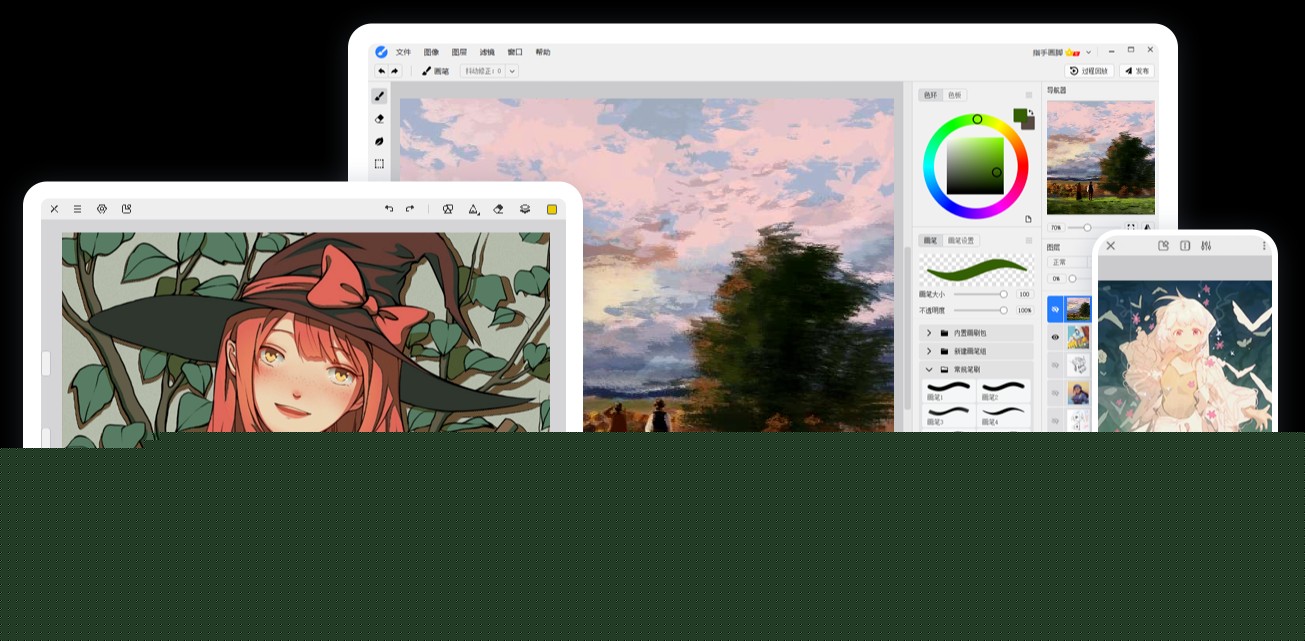Show the hidden third layer via its eye toggle

click(1055, 366)
